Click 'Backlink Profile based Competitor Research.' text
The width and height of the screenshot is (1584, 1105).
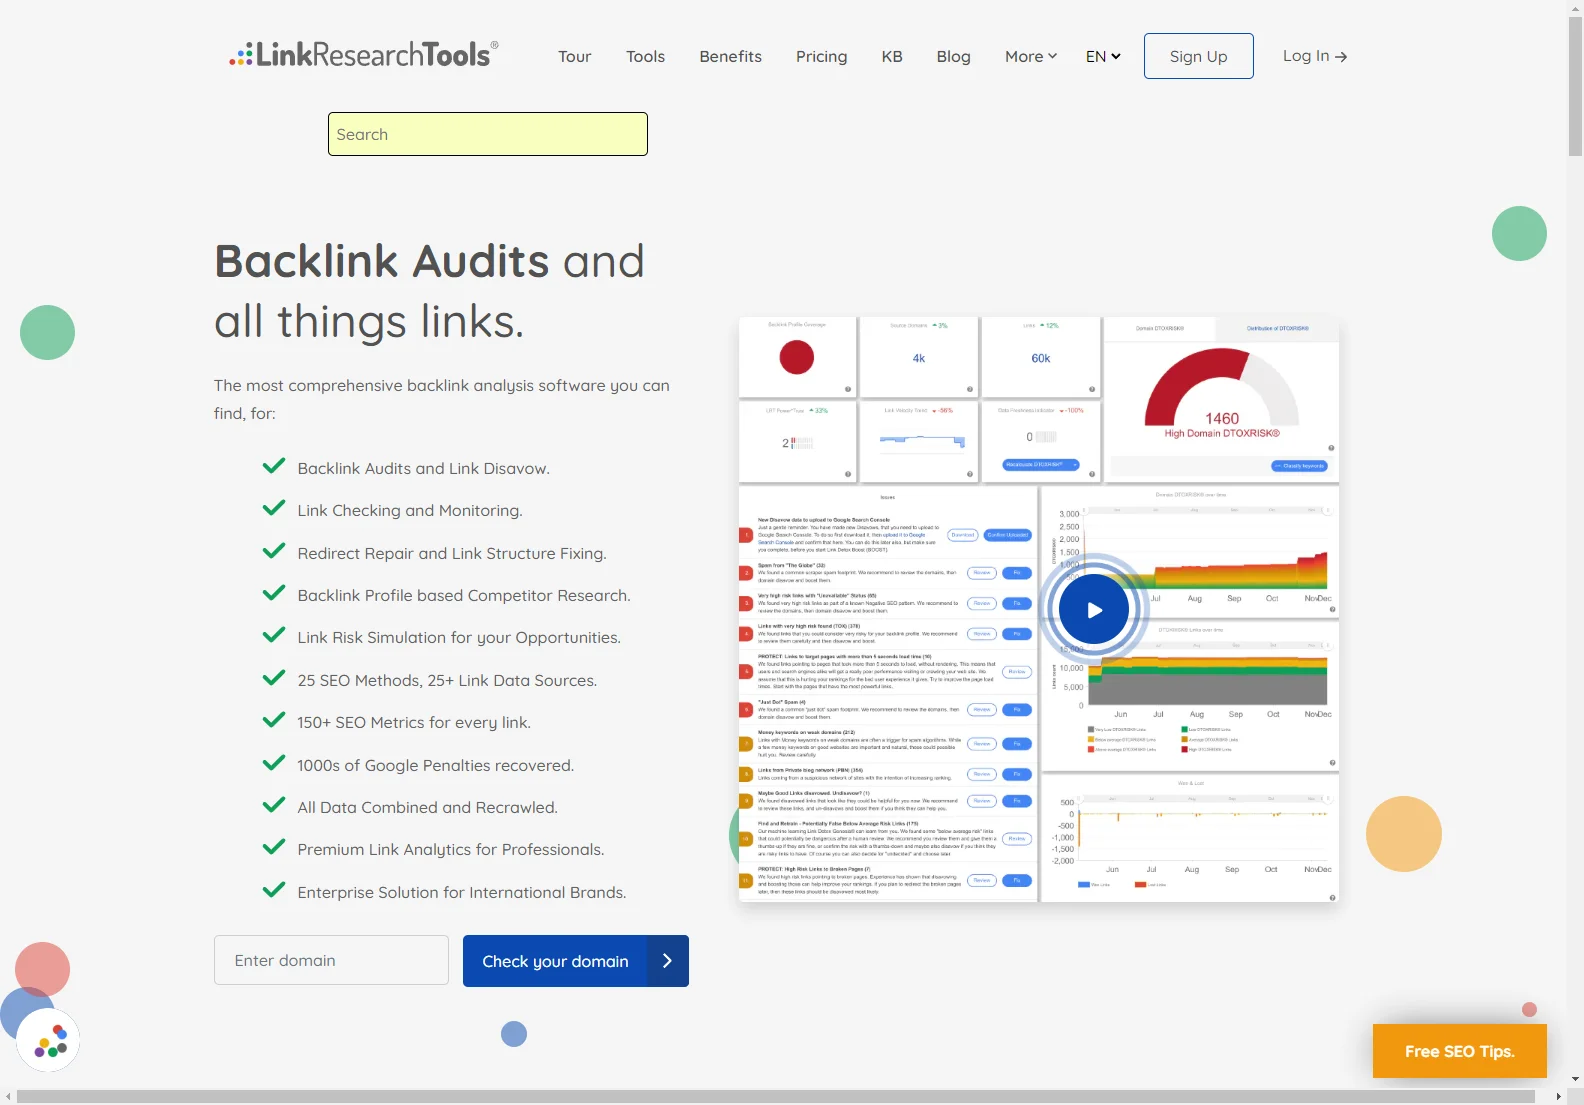point(464,595)
